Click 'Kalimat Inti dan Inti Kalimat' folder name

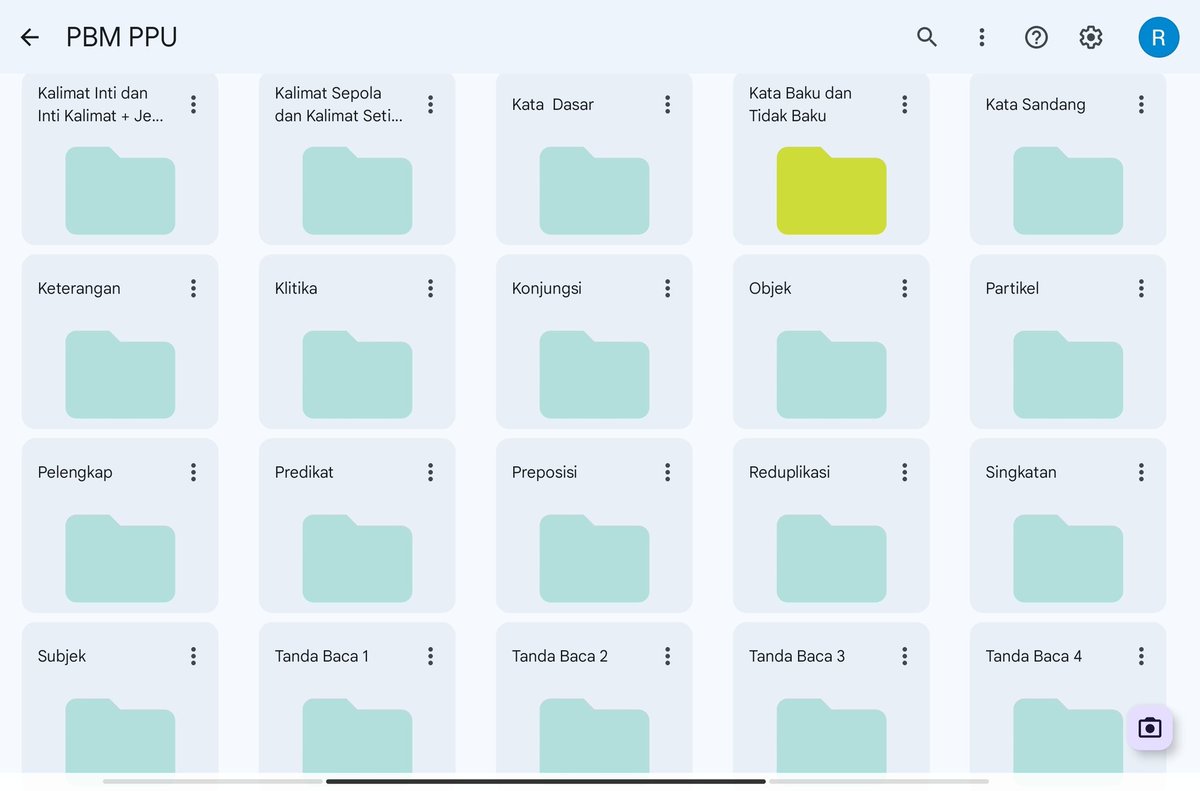click(x=101, y=104)
